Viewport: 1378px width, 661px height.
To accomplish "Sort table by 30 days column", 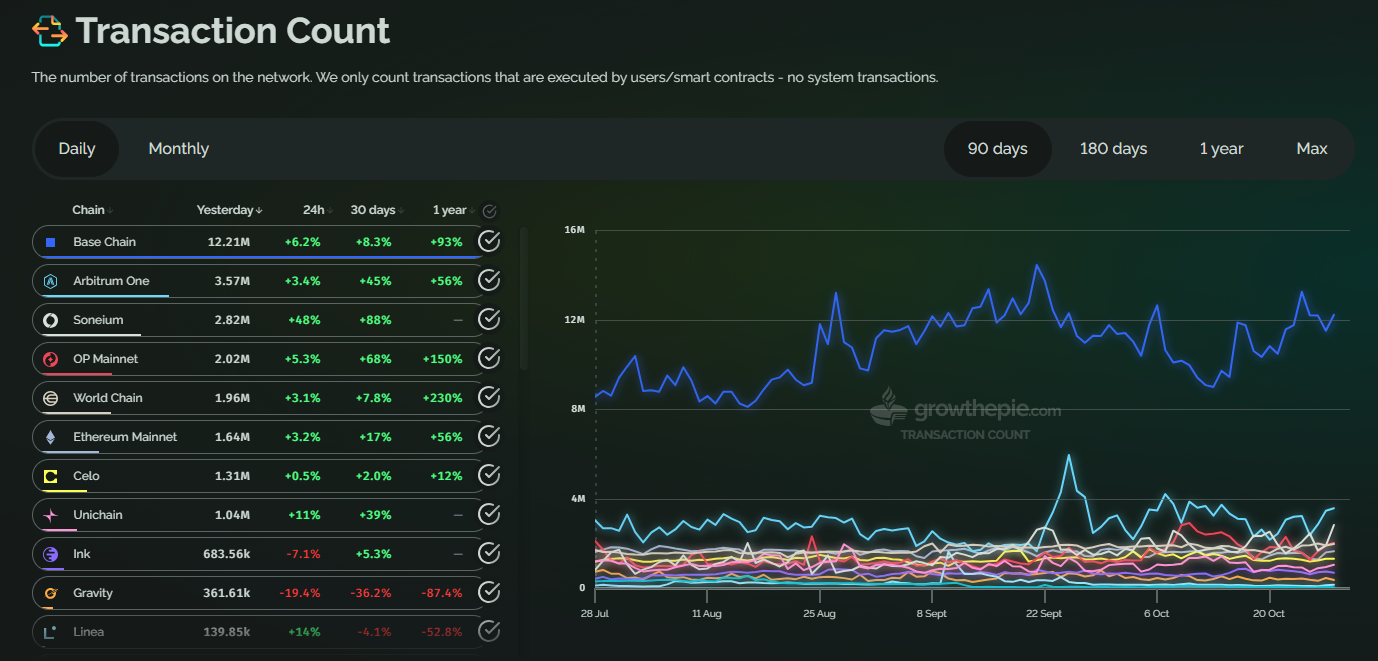I will point(376,210).
